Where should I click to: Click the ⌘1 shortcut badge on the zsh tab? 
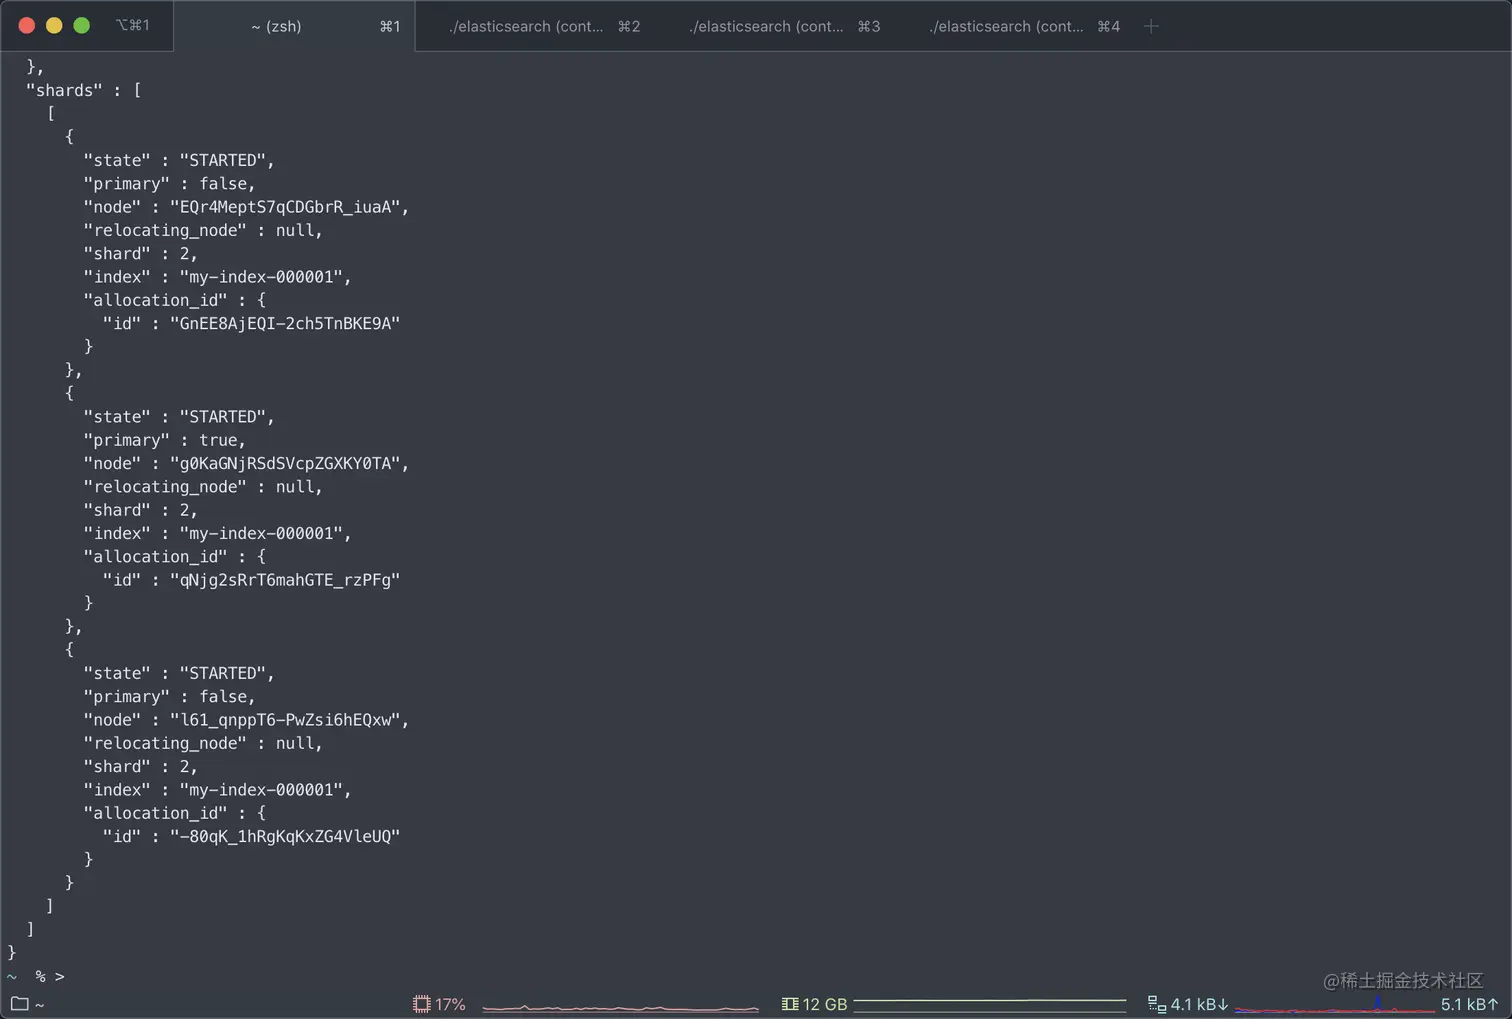pos(389,27)
